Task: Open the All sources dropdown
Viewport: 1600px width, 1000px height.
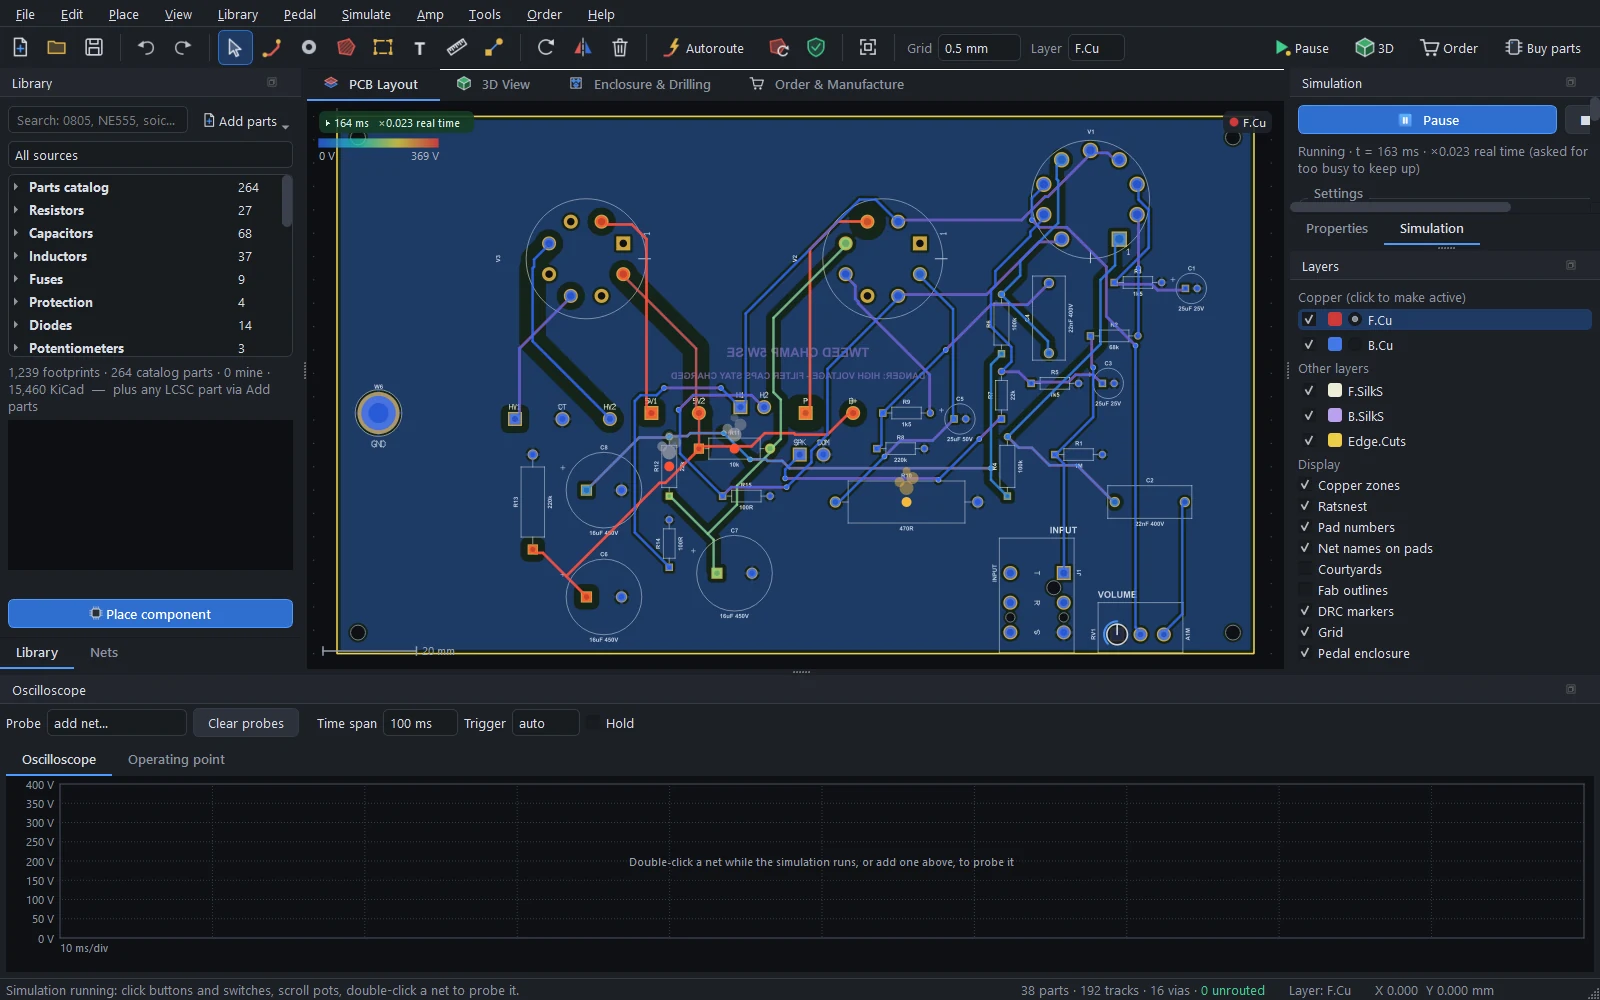Action: click(x=150, y=155)
